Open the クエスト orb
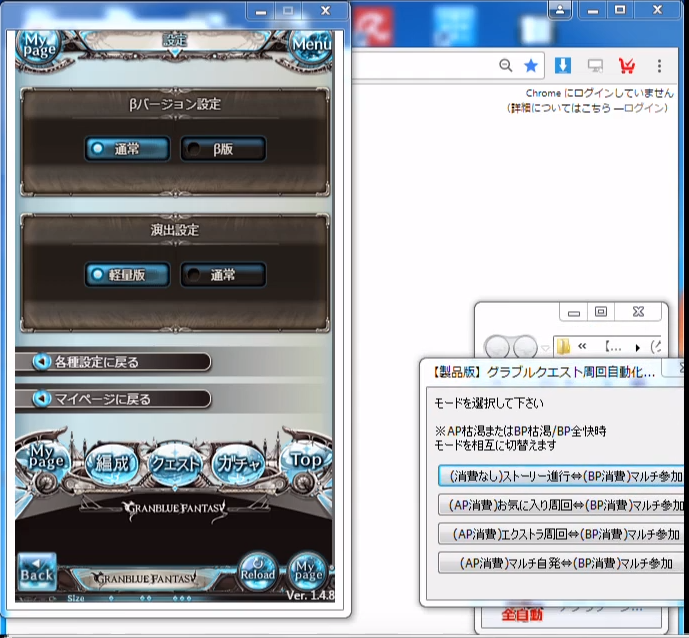Image resolution: width=689 pixels, height=638 pixels. (175, 464)
